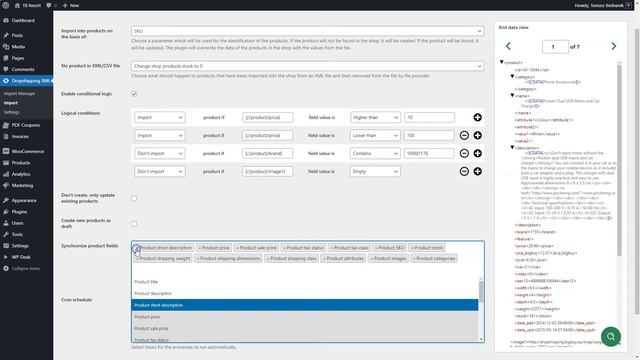Remove Product categories tag from fields
640x360 pixels.
(414, 259)
